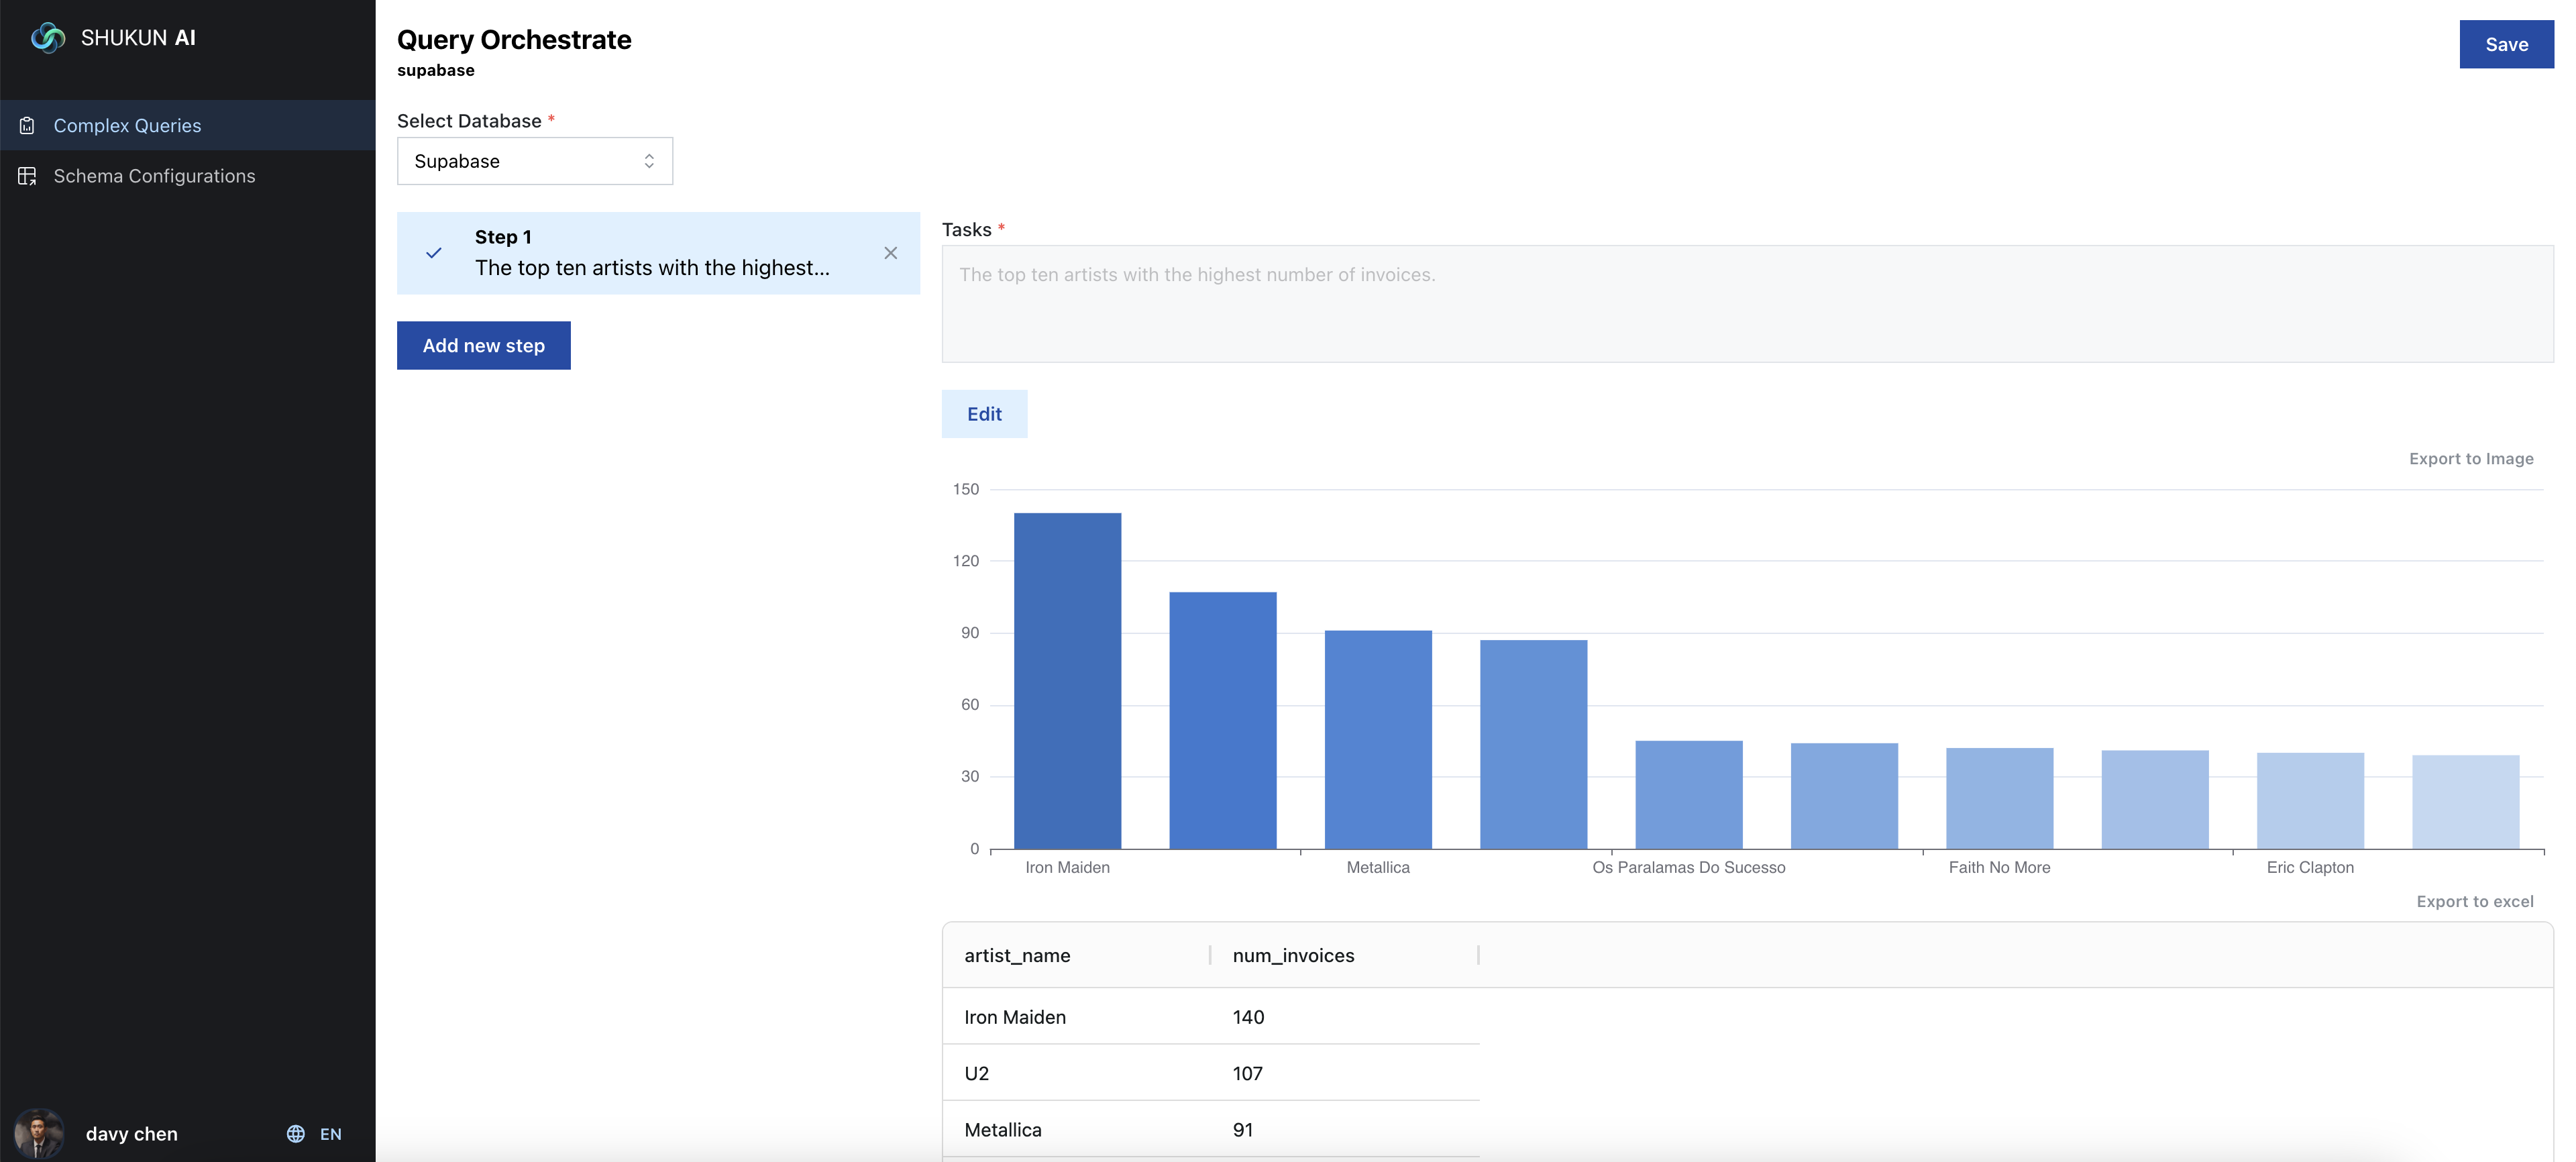Click the Shukun AI logo icon
2576x1162 pixels.
pos(47,38)
